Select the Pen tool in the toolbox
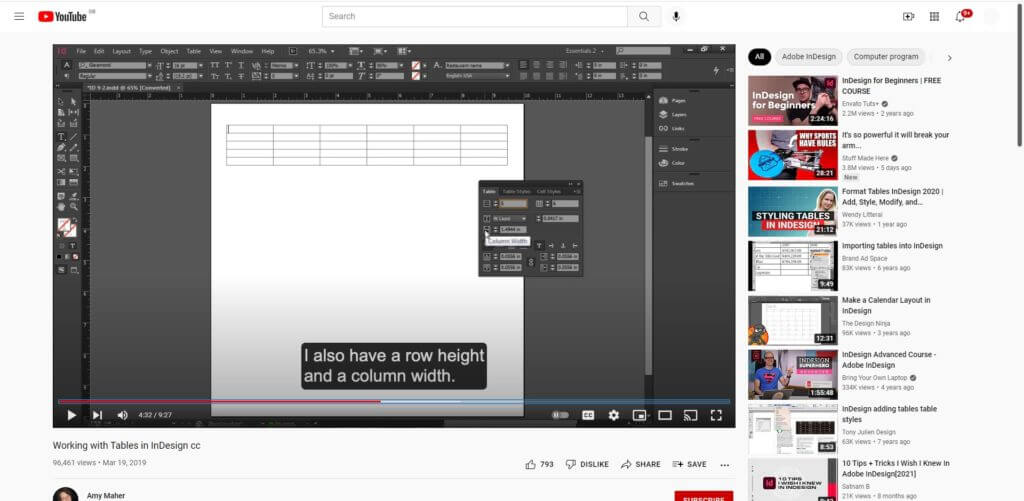This screenshot has width=1024, height=501. pos(61,147)
